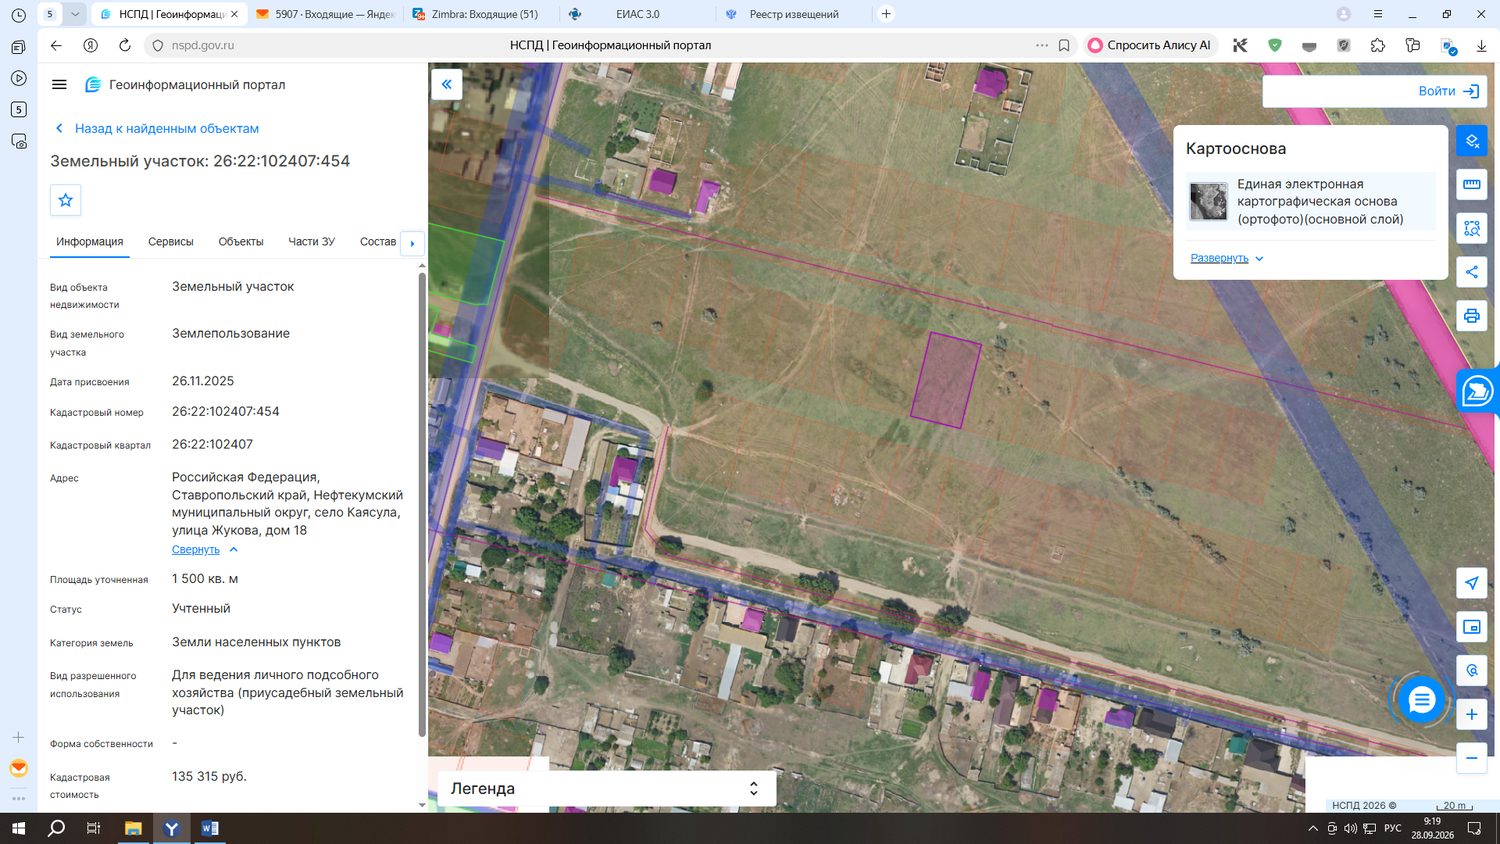
Task: Select the ruler measurement tool
Action: [x=1472, y=184]
